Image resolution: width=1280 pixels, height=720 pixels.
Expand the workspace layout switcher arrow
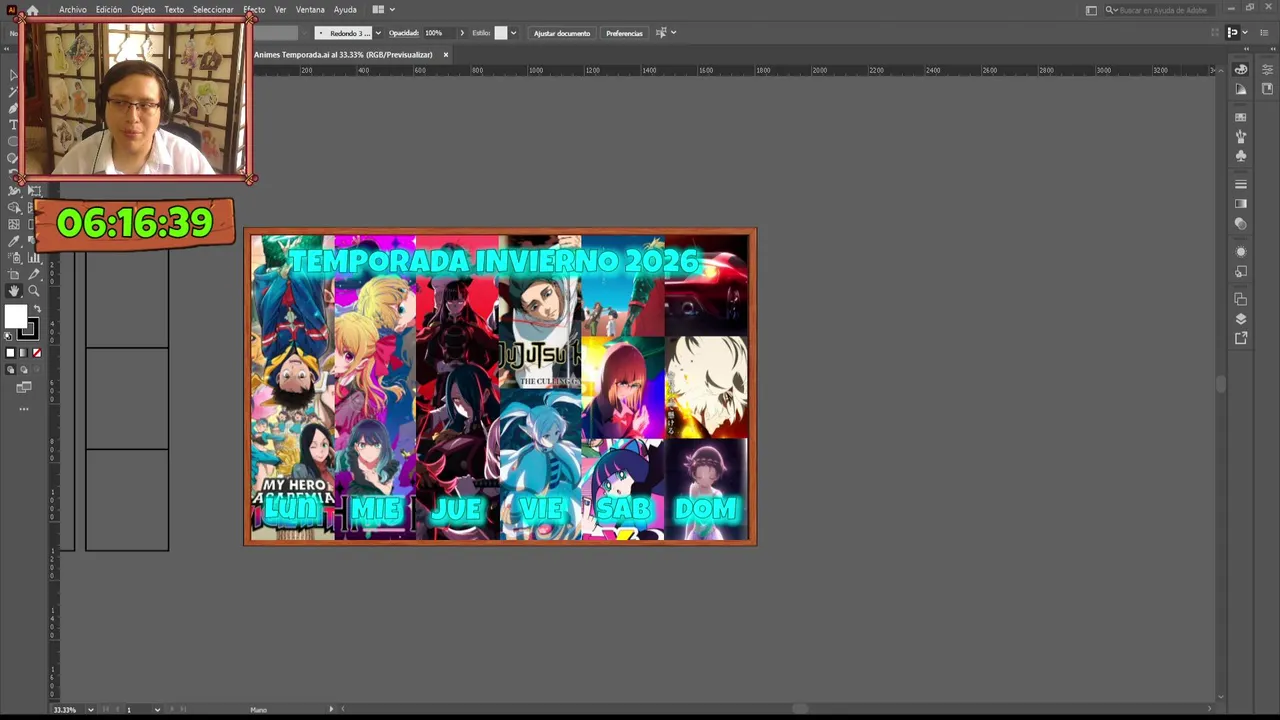point(392,10)
